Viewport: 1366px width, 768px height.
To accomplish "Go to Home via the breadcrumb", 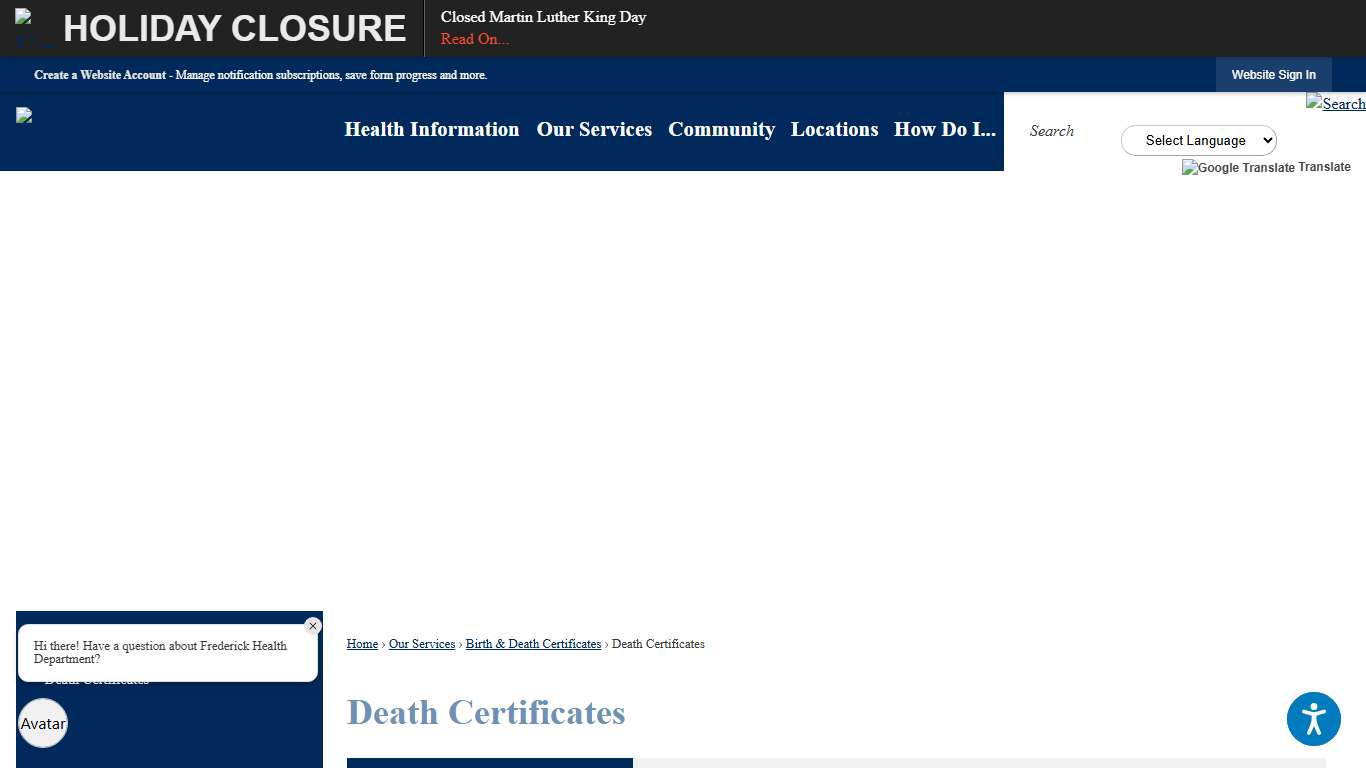I will pos(362,644).
